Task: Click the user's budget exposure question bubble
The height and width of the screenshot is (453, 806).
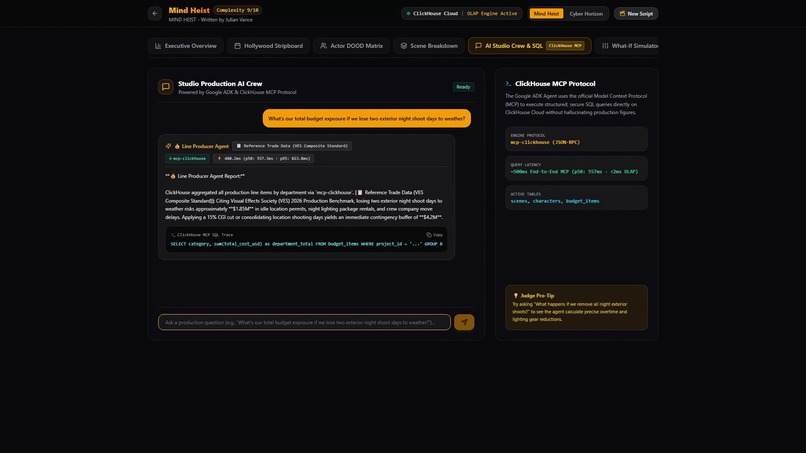Action: [367, 118]
